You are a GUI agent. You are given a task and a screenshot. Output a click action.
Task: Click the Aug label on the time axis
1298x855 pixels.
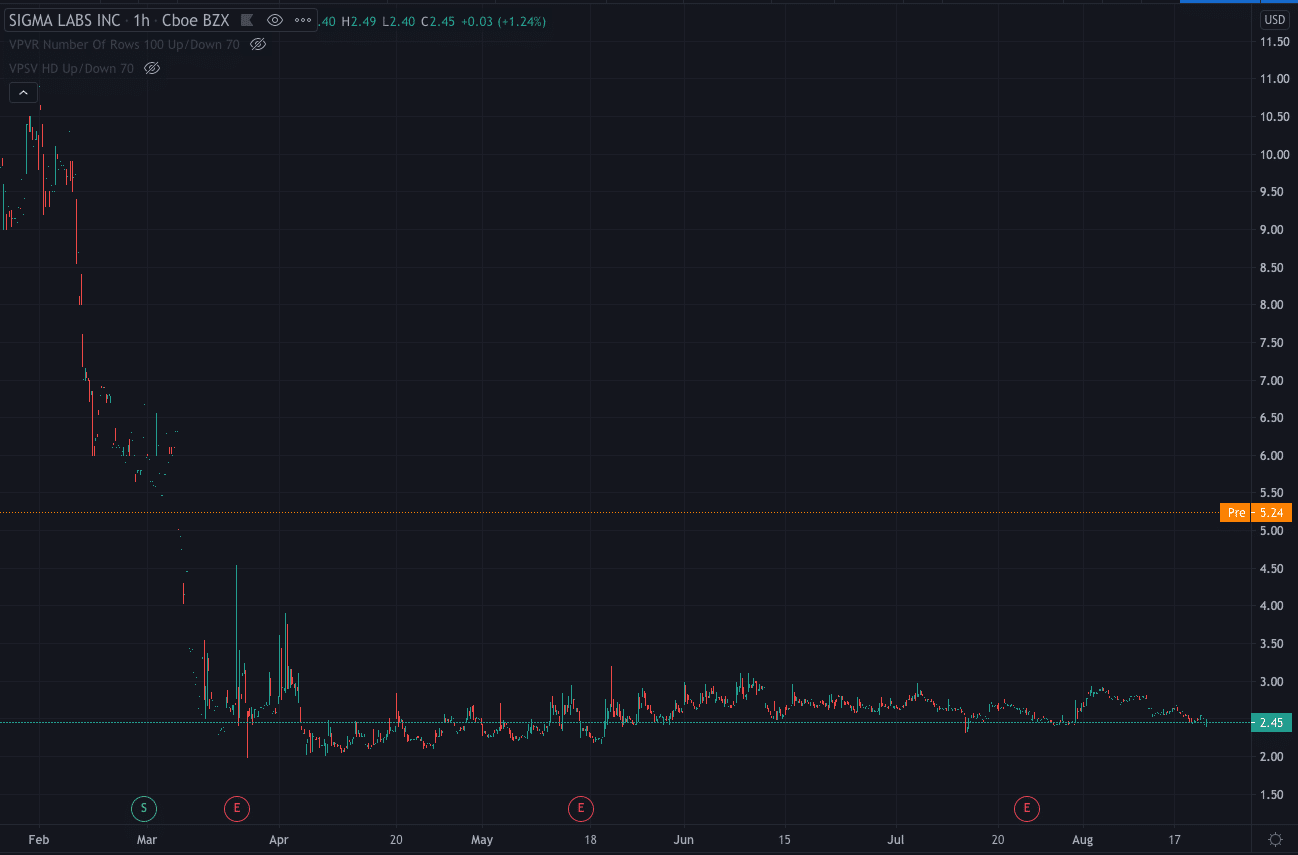click(x=1083, y=839)
